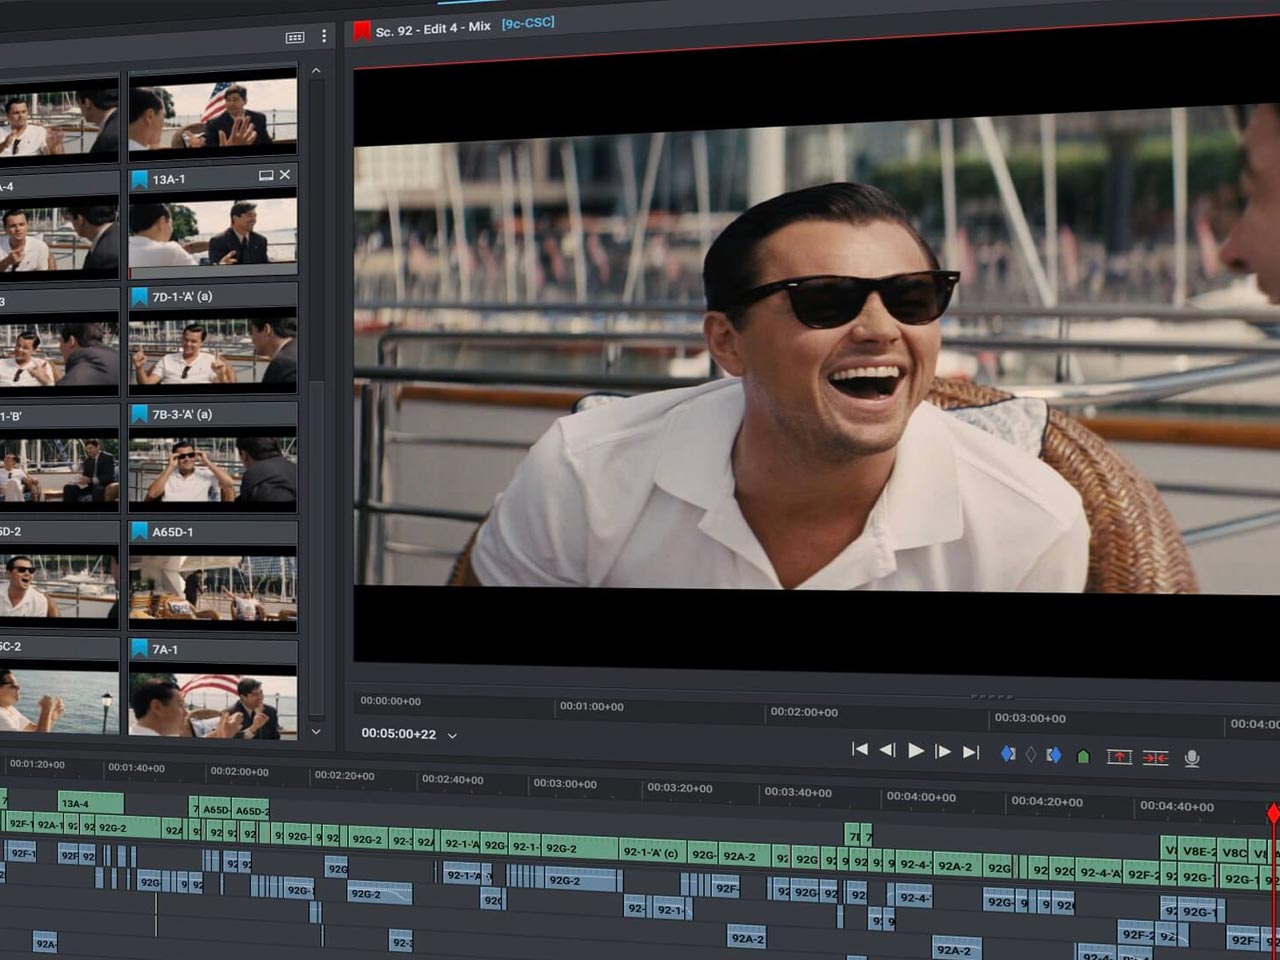Click 00:04:00+00 on the timeline ruler

[921, 797]
